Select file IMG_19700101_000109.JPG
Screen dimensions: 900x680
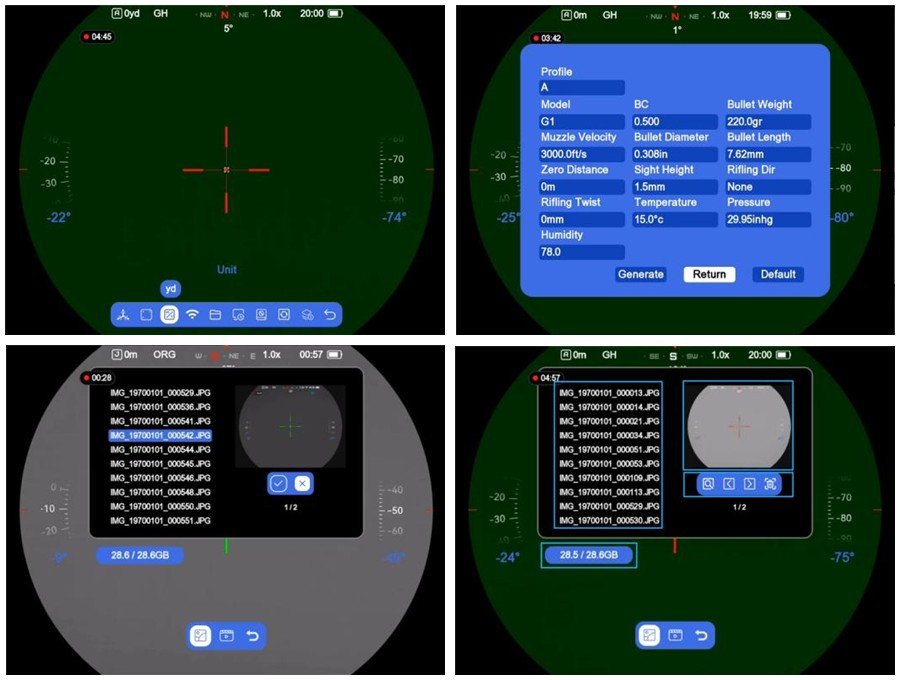coord(609,478)
